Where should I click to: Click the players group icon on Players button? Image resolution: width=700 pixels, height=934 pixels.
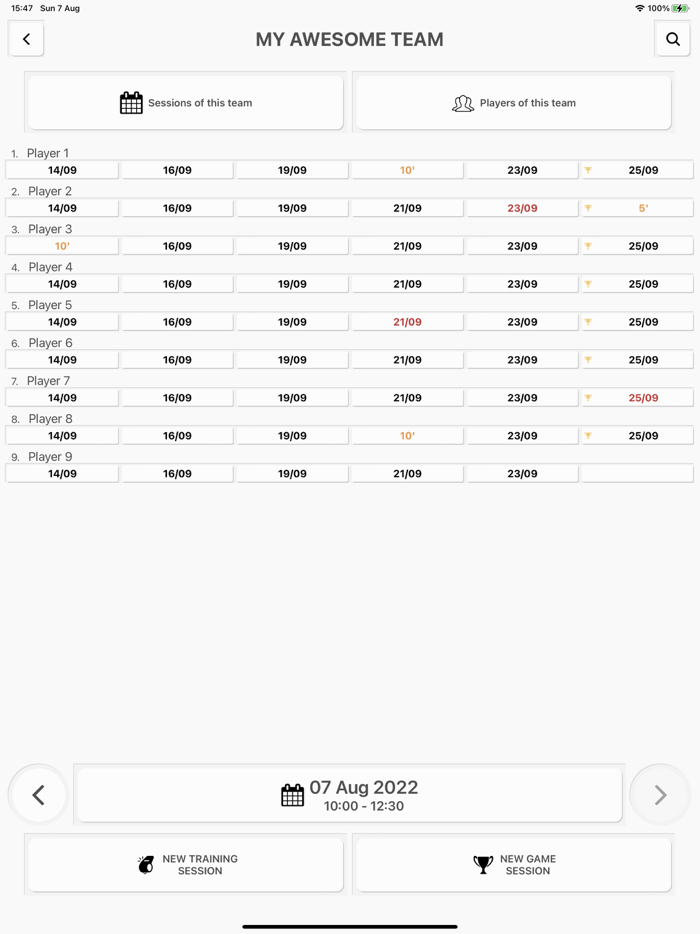pos(463,102)
